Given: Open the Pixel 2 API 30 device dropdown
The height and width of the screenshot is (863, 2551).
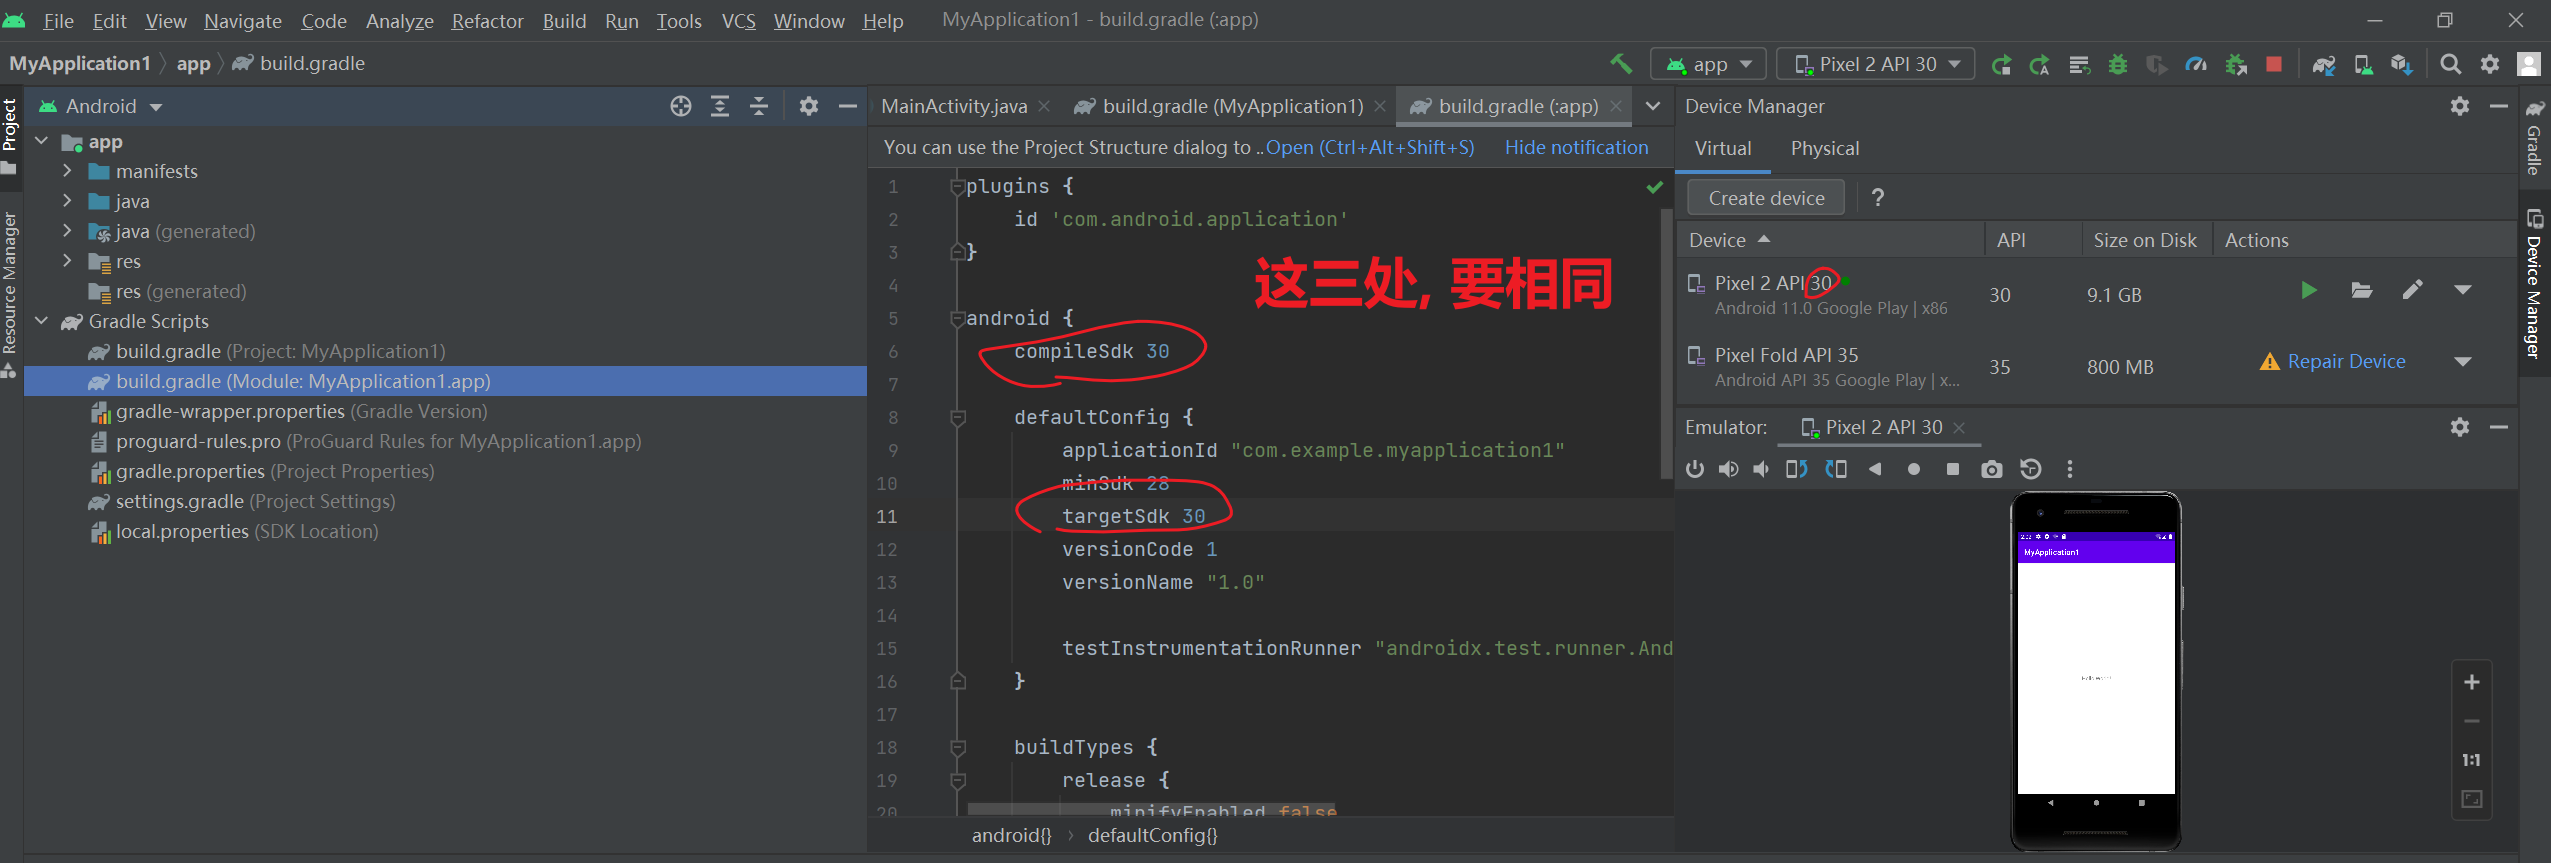Looking at the screenshot, I should coord(1876,65).
